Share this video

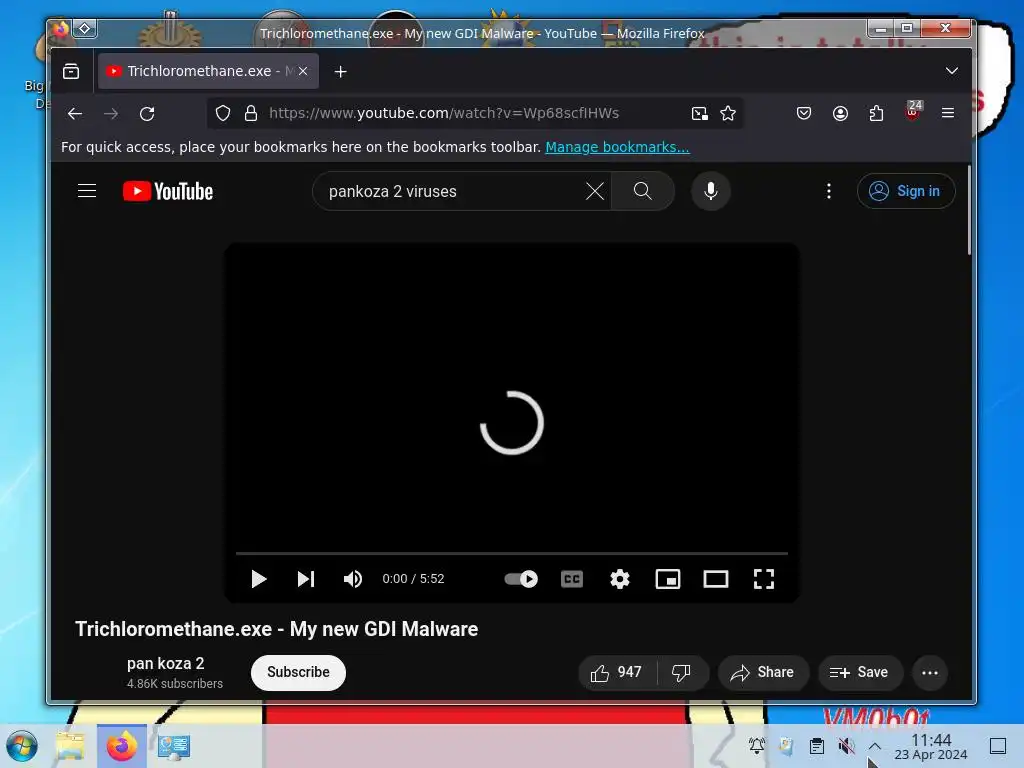[x=763, y=673]
